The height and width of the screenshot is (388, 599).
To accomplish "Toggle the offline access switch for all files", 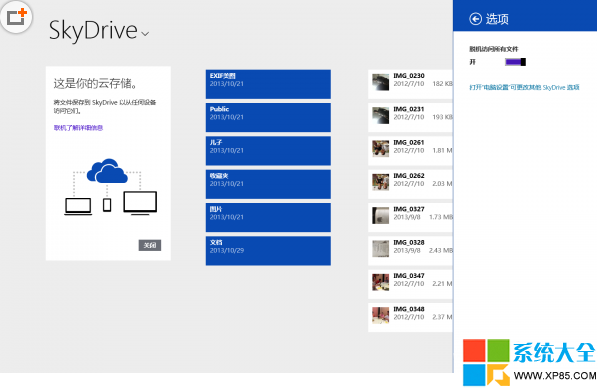I will 515,62.
